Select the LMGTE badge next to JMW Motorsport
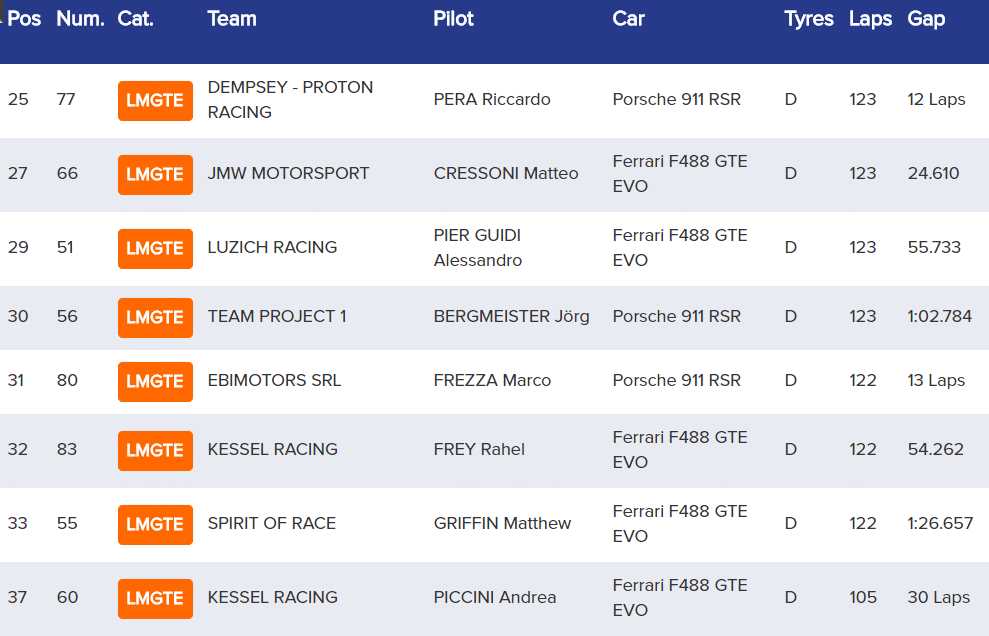Screen dimensions: 989x636 pyautogui.click(x=155, y=174)
